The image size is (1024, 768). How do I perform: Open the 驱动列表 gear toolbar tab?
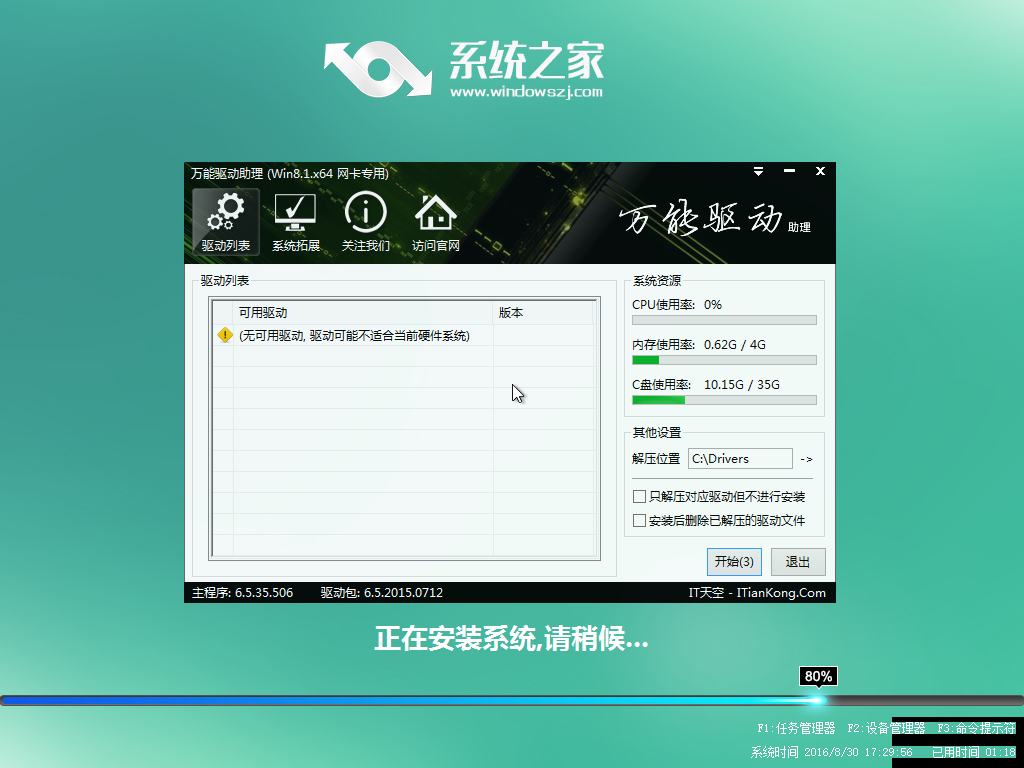pyautogui.click(x=226, y=221)
